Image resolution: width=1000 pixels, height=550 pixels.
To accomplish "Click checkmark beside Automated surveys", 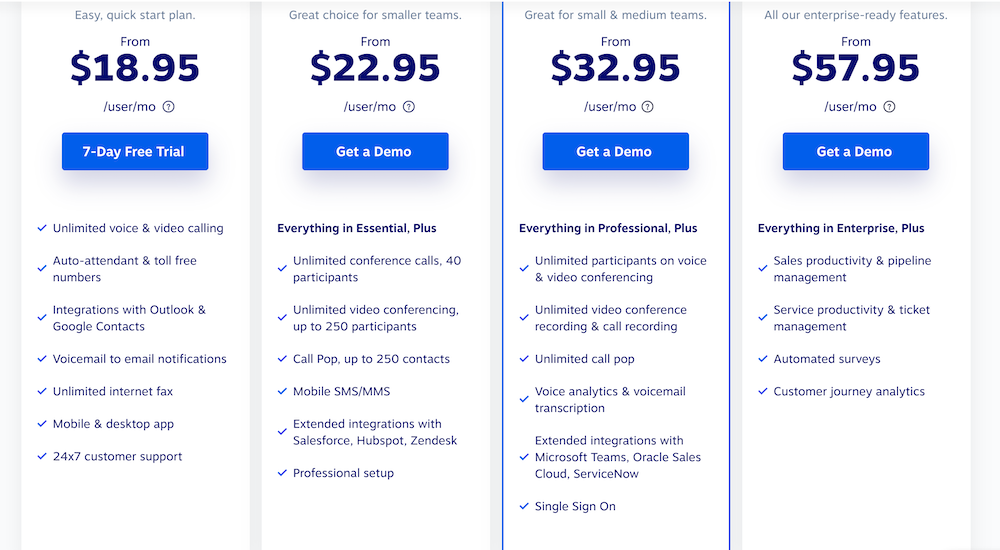I will tap(763, 359).
